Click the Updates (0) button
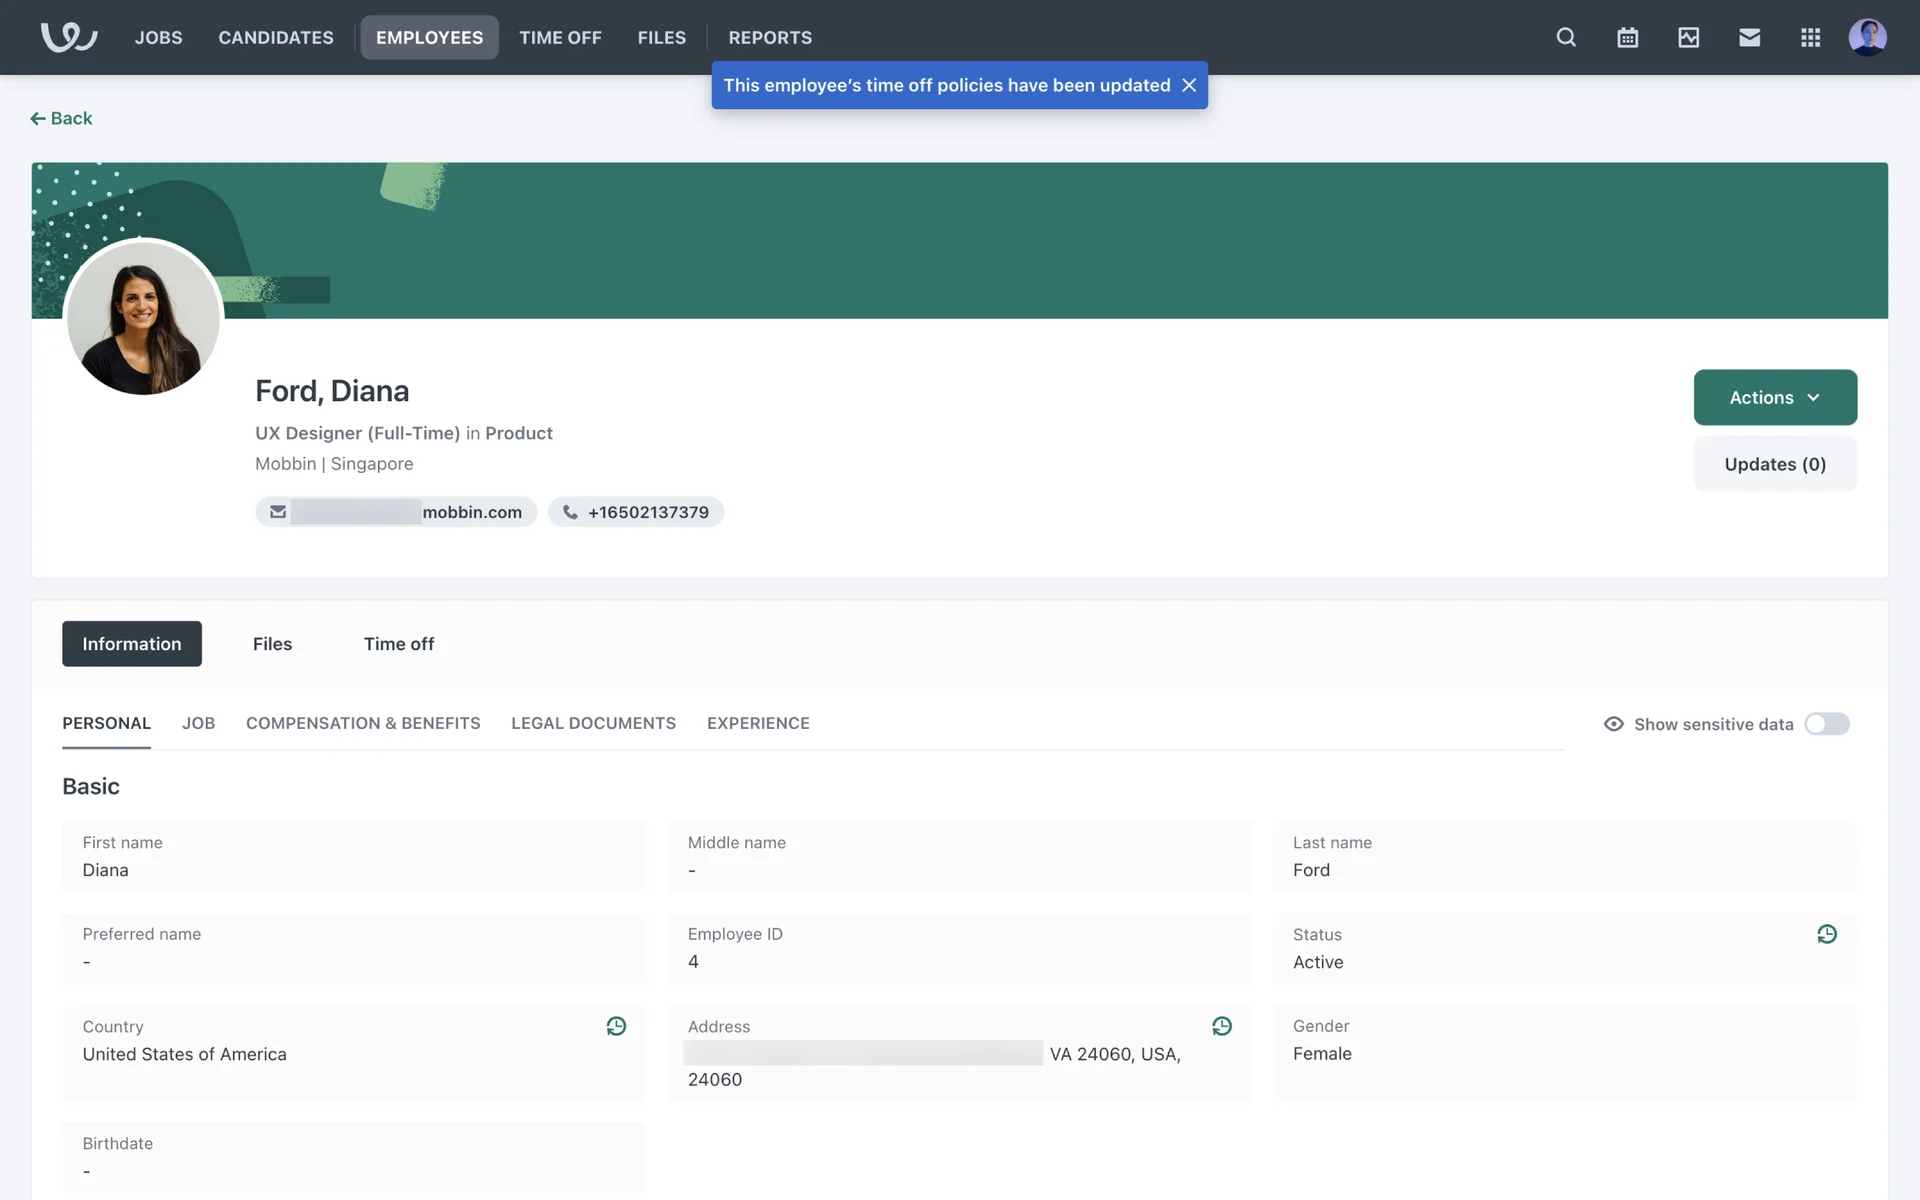 pos(1774,464)
